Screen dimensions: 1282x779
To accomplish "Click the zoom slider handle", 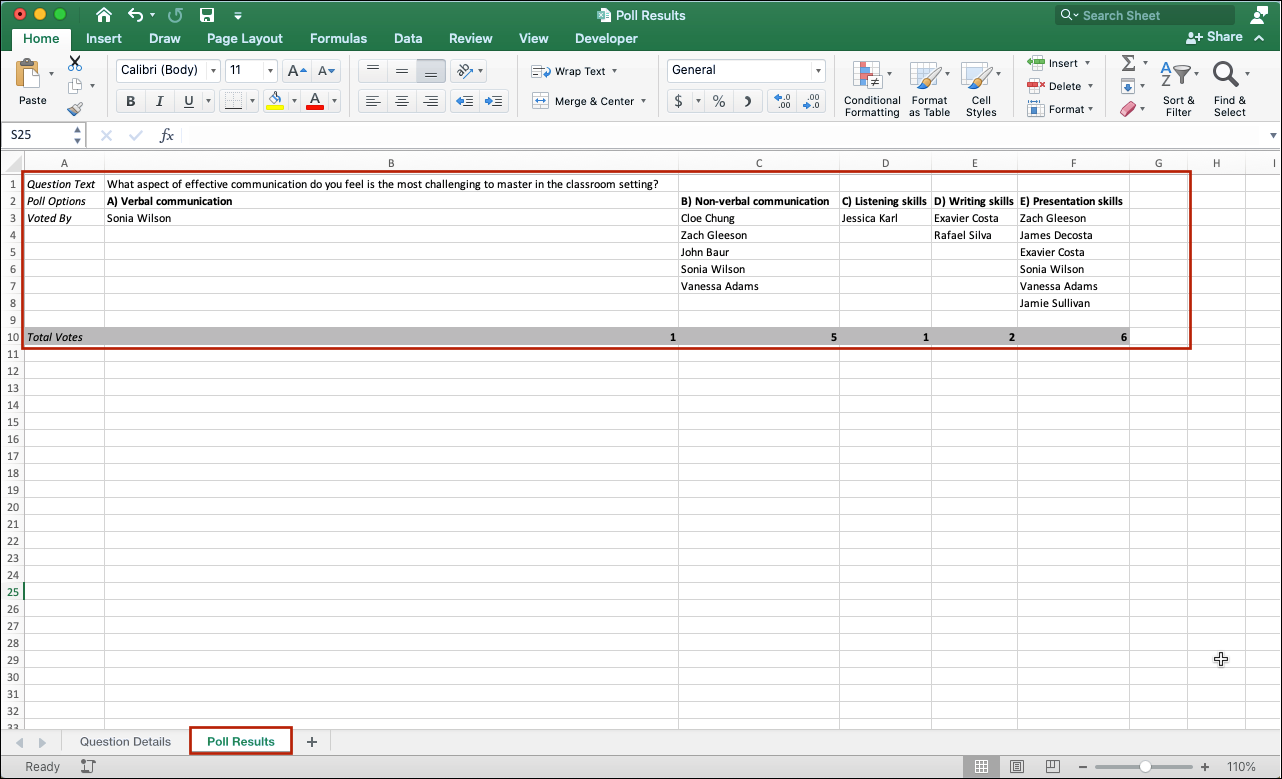I will click(x=1145, y=767).
